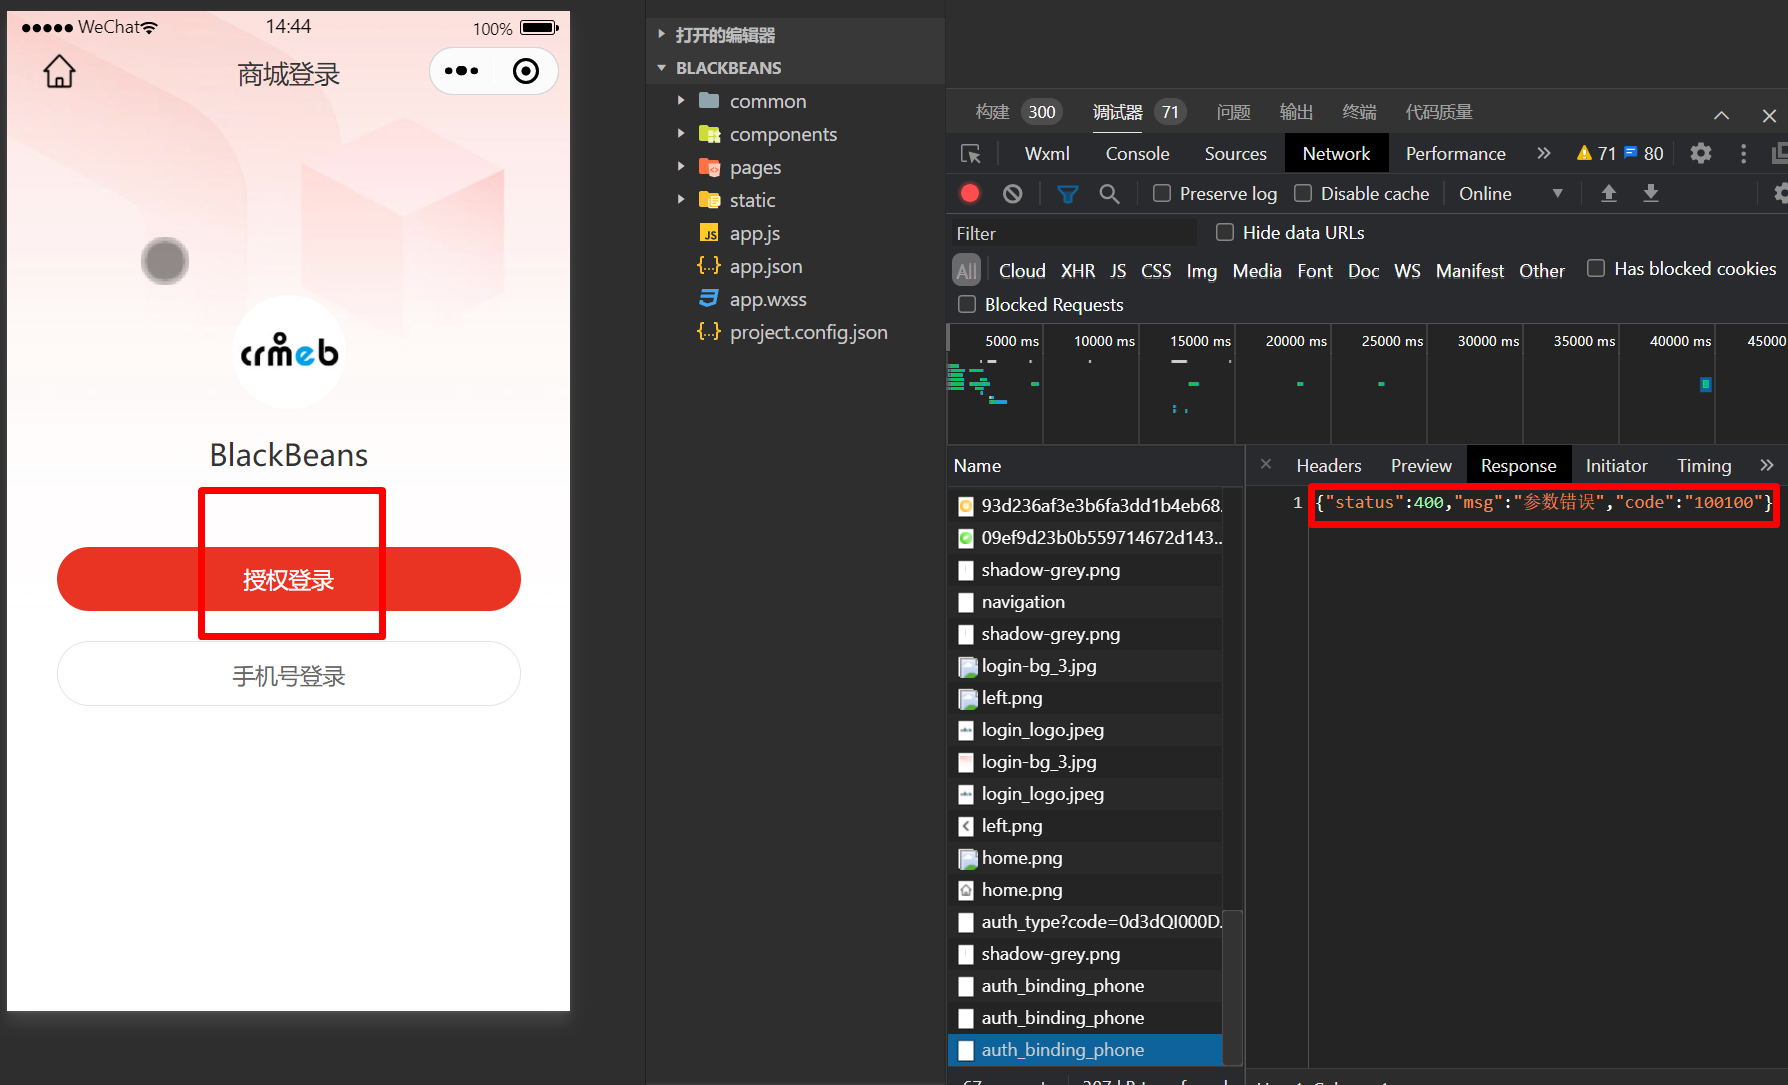Switch to the 问题 tab
This screenshot has height=1085, width=1788.
click(1233, 111)
